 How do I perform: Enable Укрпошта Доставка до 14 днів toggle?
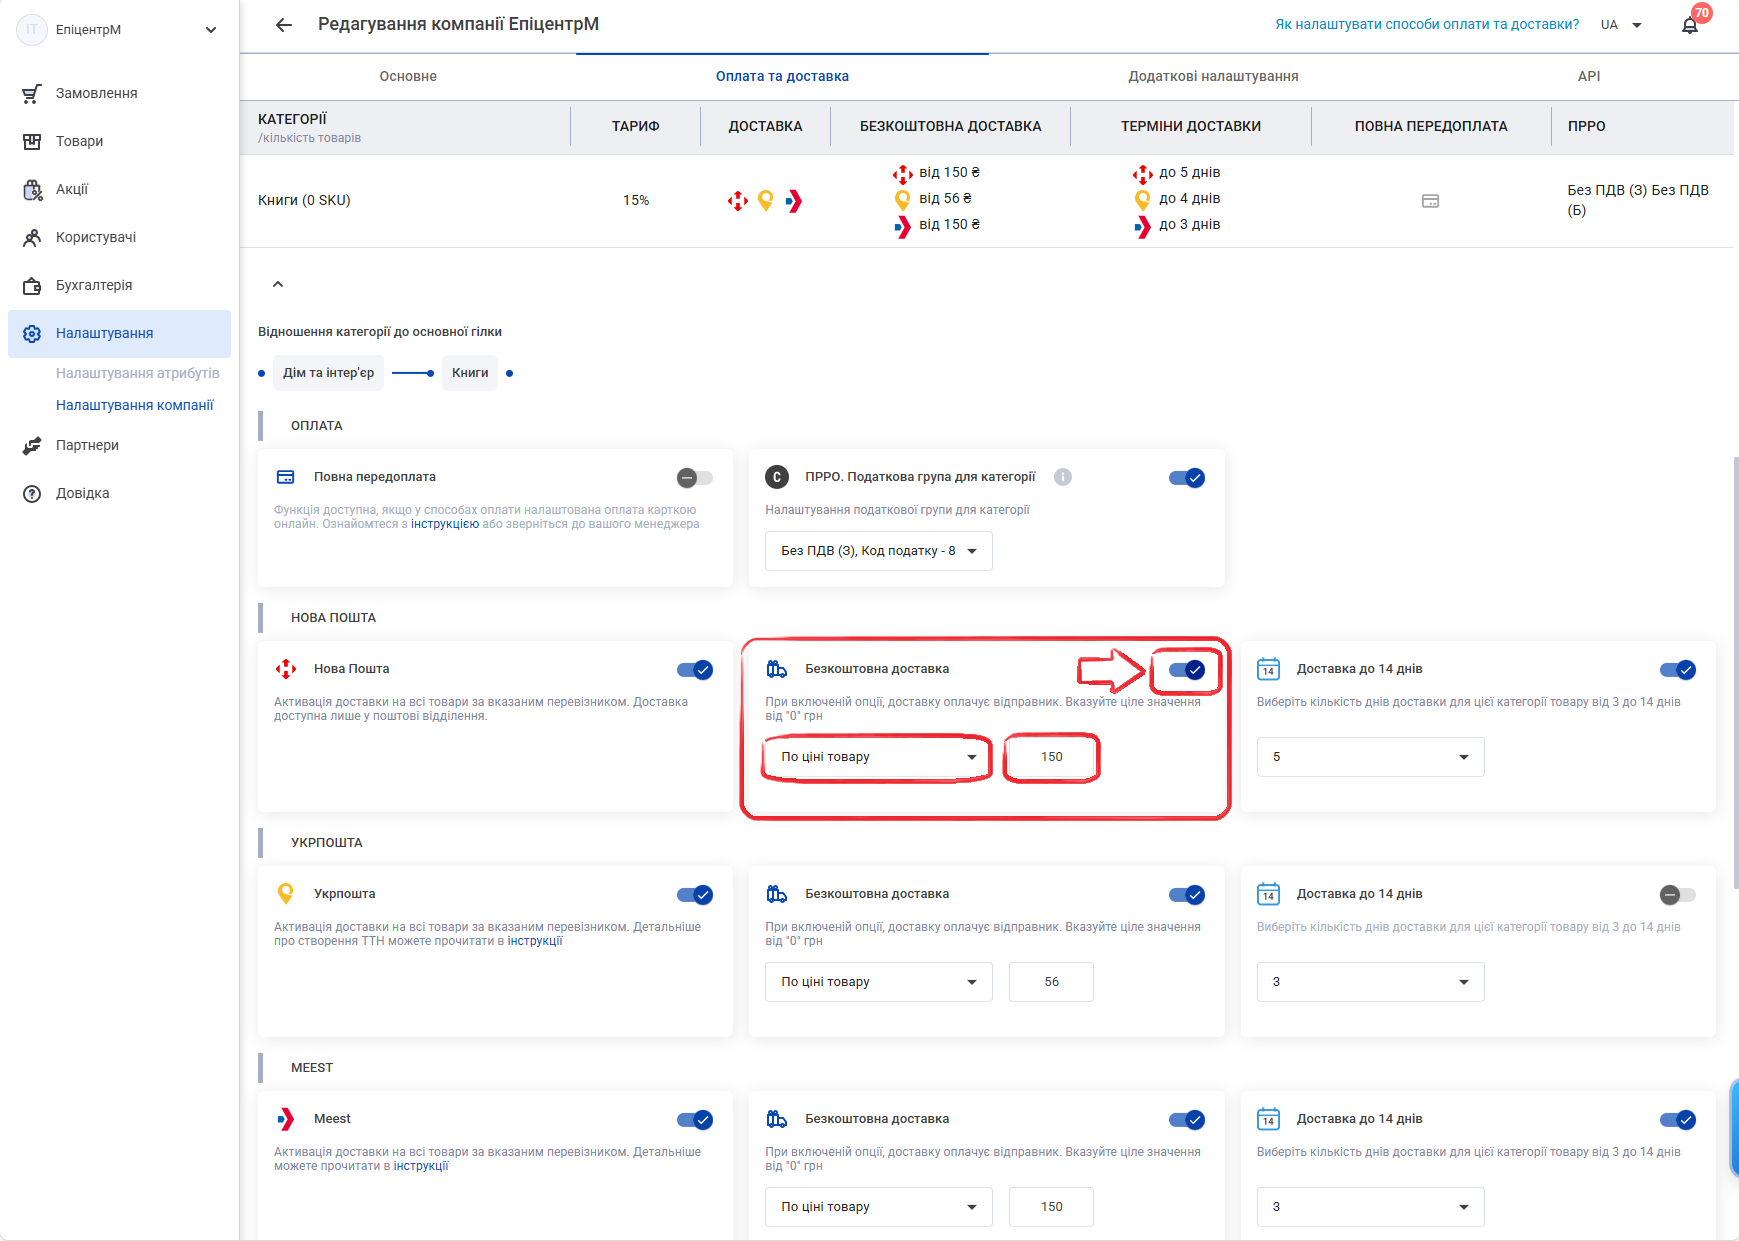coord(1678,895)
